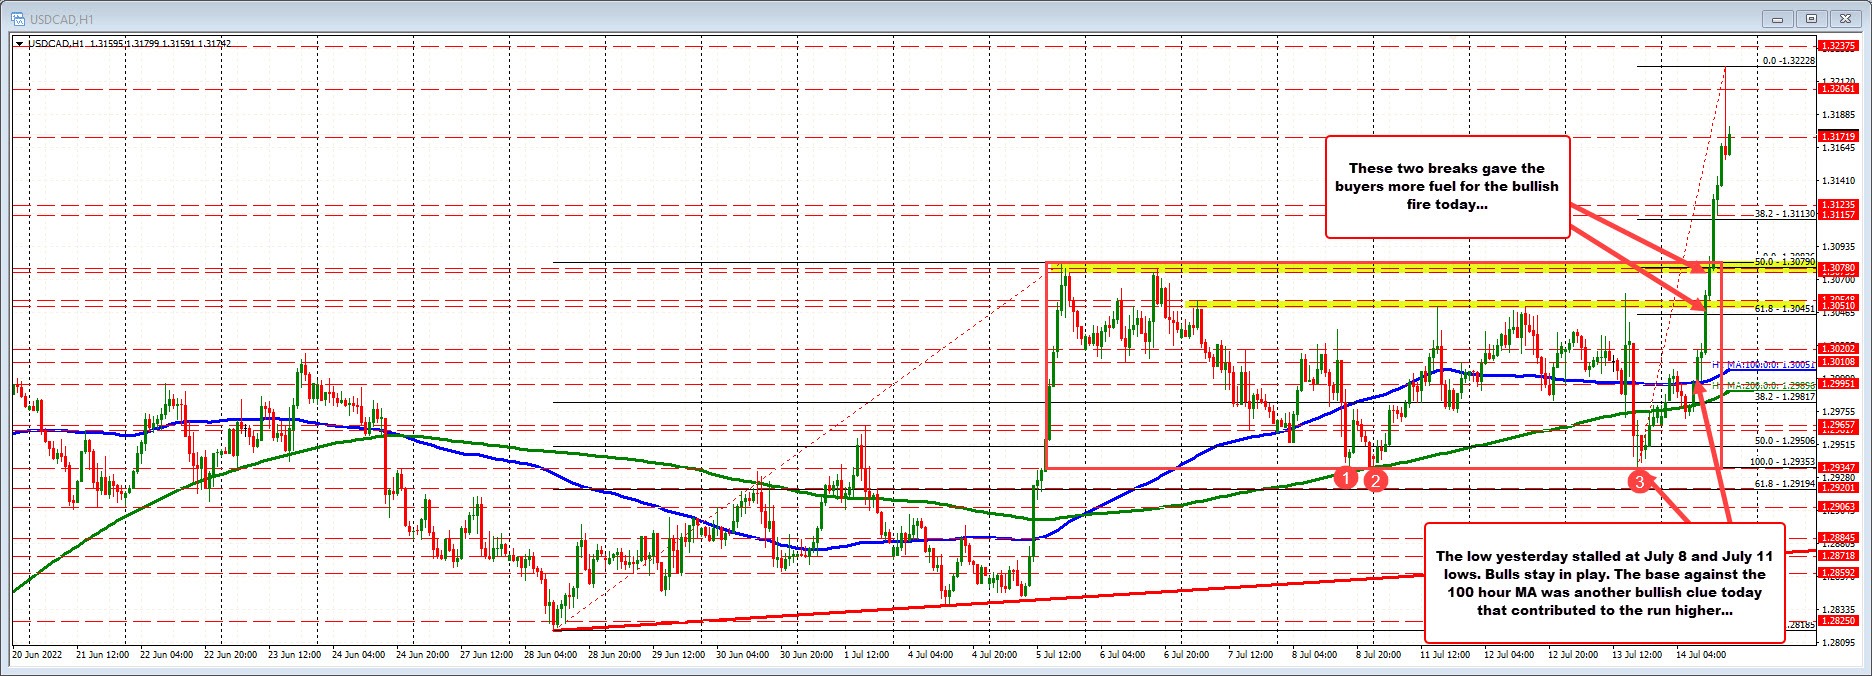Click the red 1.28845 price label
The image size is (1872, 676).
[x=1839, y=538]
